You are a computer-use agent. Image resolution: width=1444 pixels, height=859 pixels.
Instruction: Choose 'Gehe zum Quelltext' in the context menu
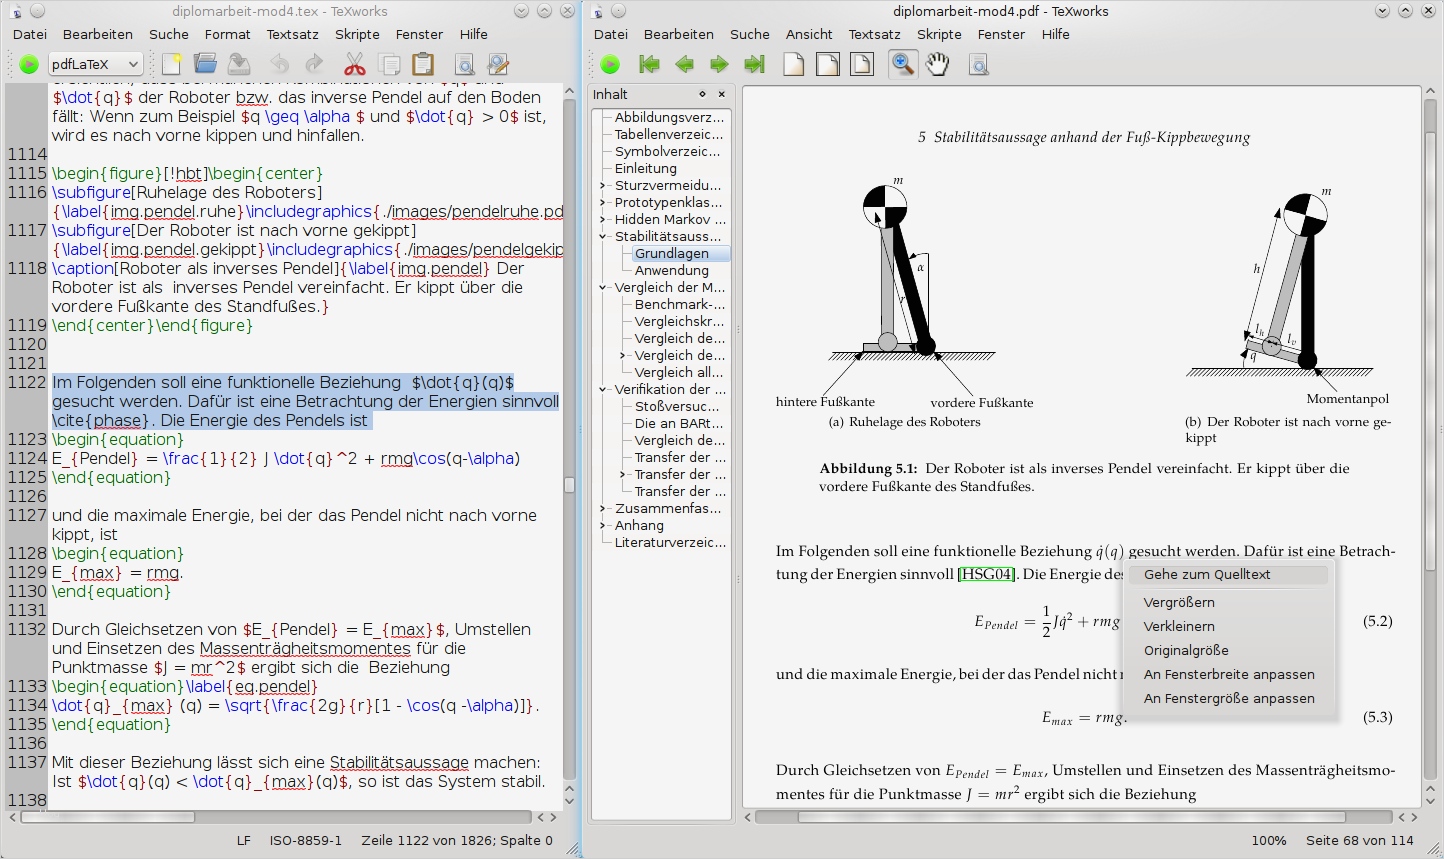(1207, 575)
